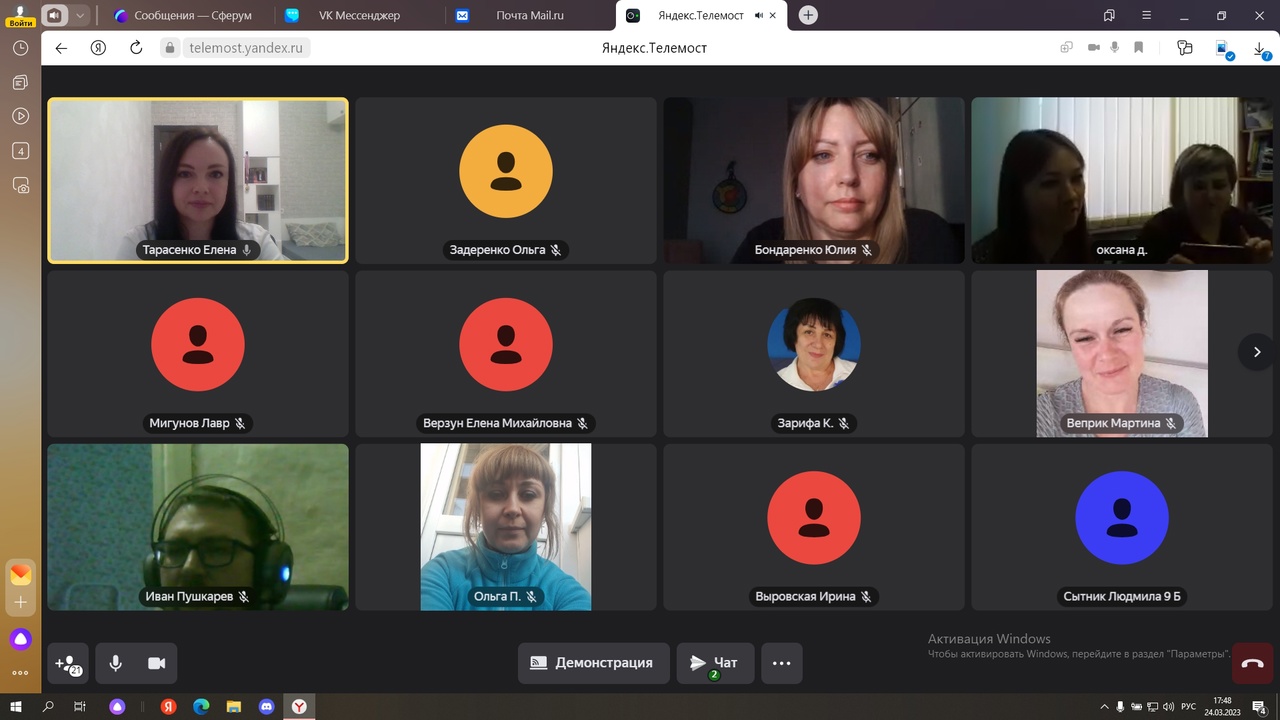The image size is (1280, 720).
Task: Close the Яндекс.Телемост tab
Action: coord(773,15)
